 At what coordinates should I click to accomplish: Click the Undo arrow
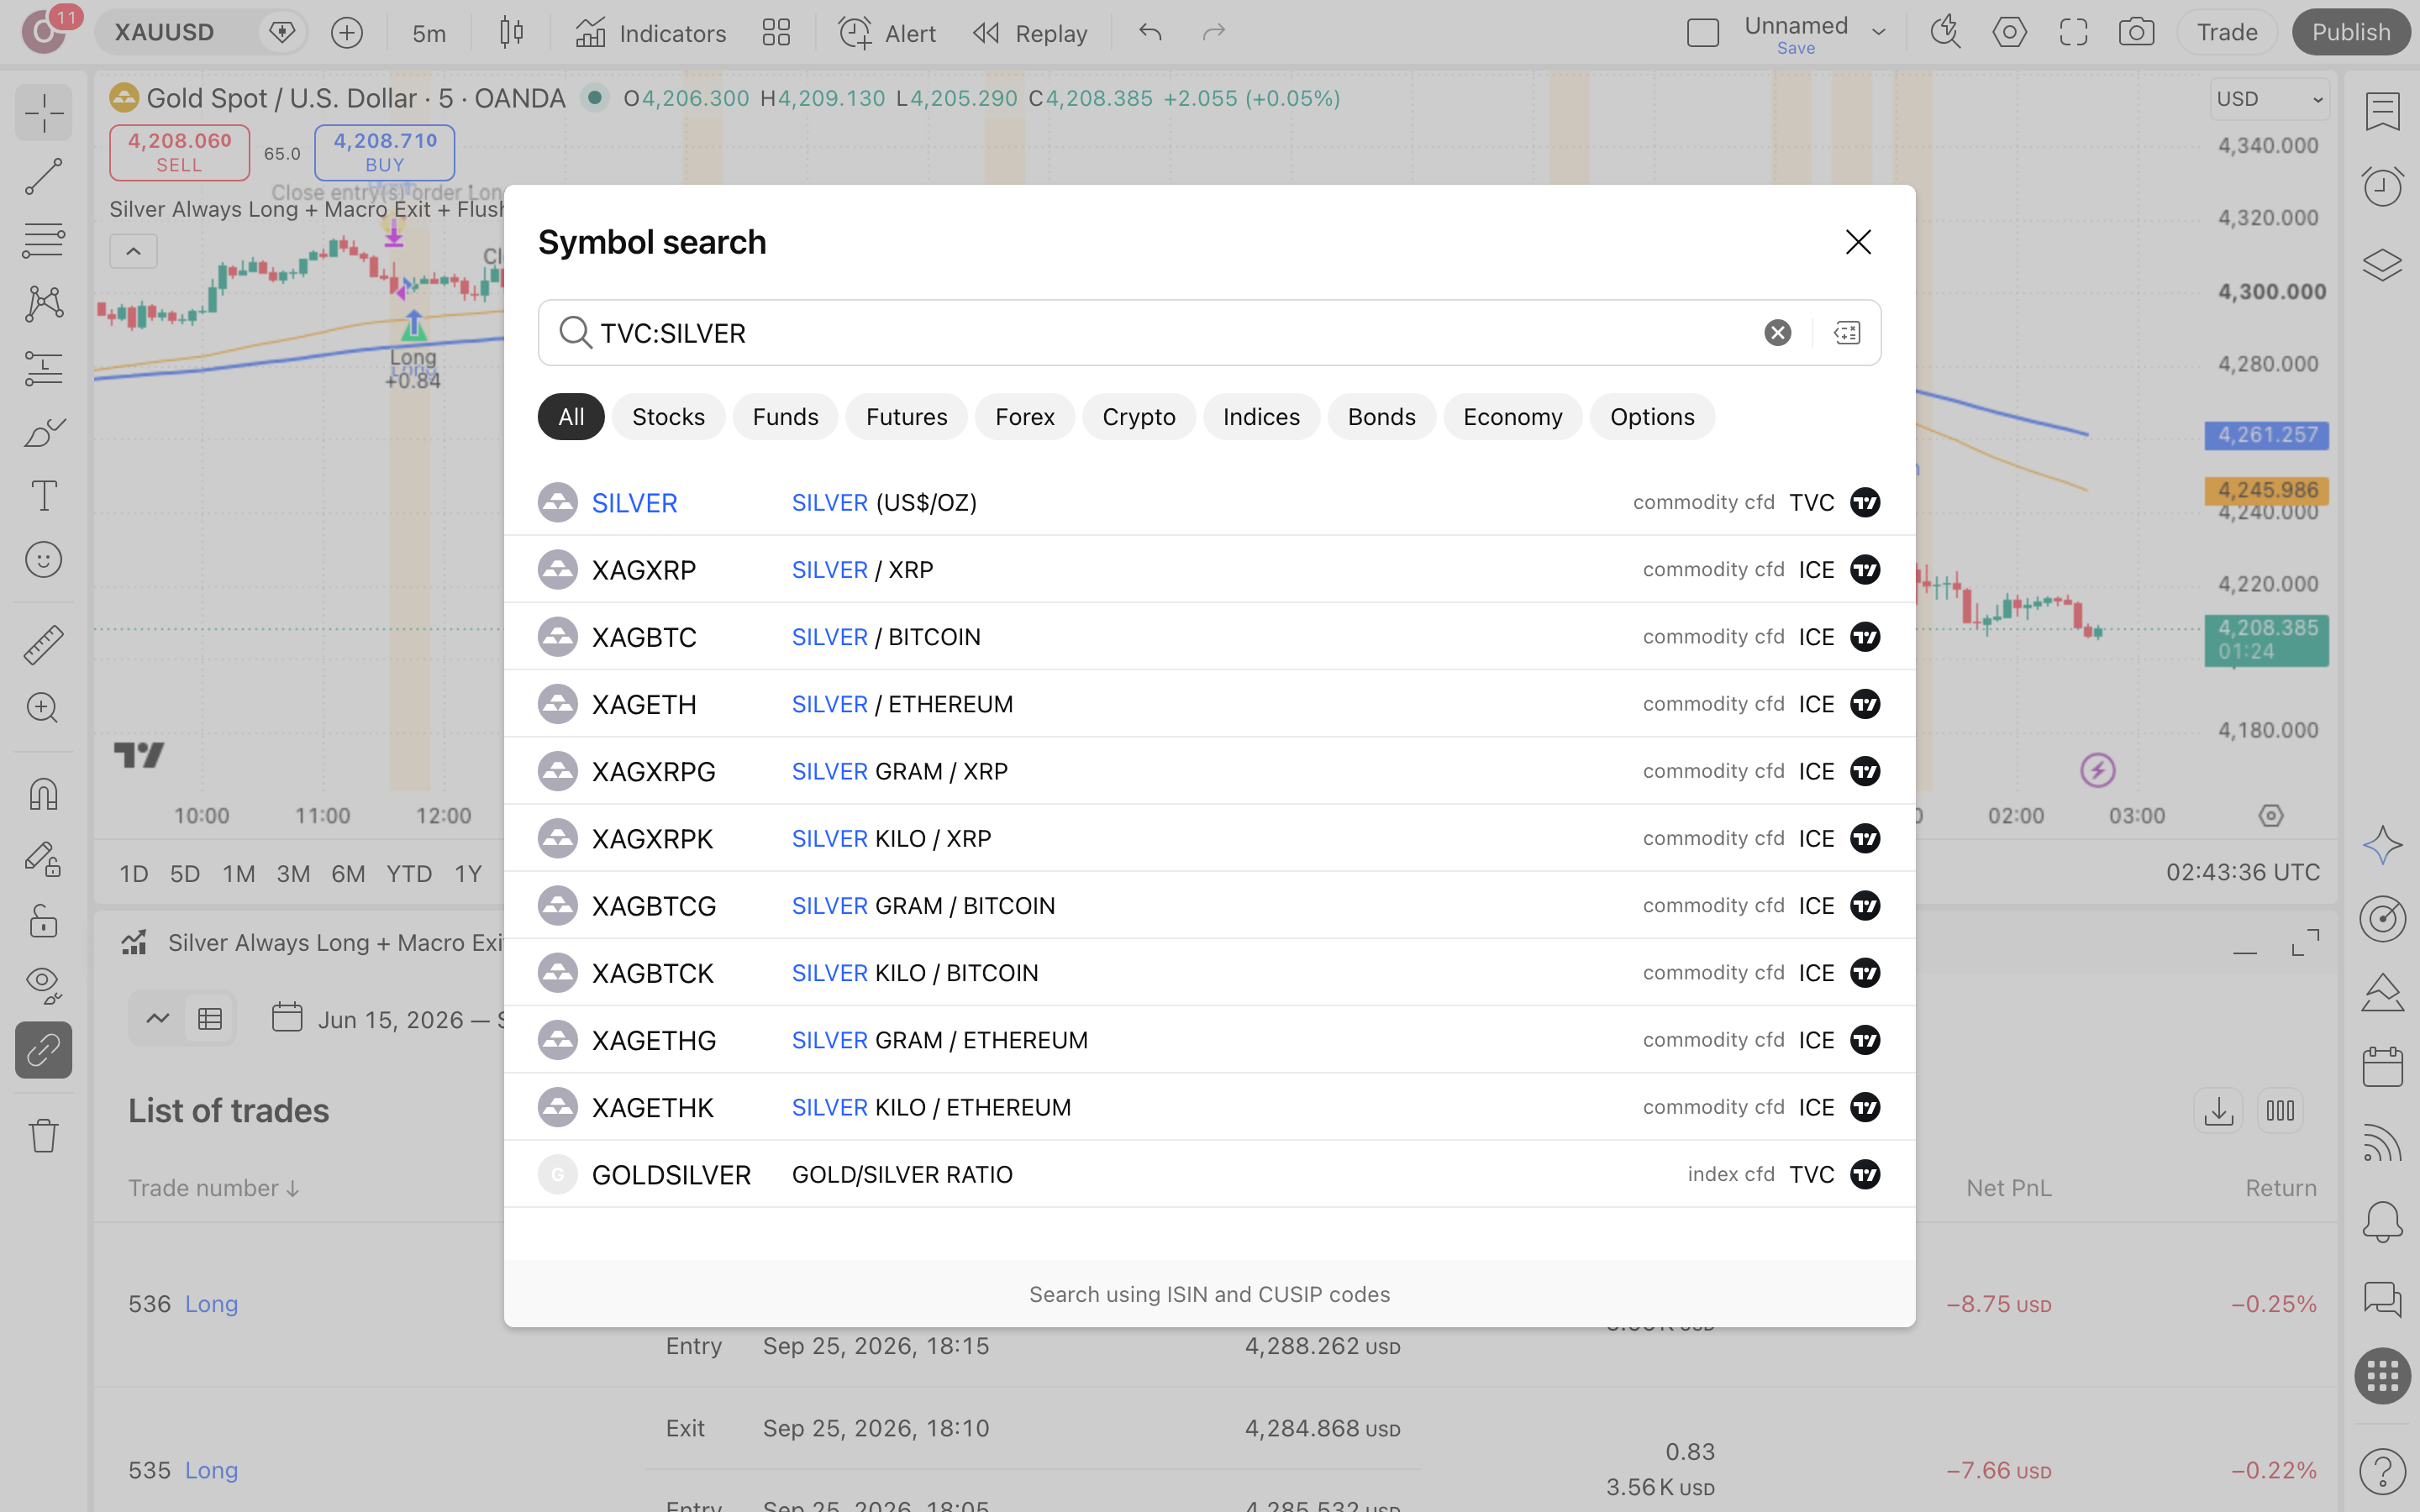coord(1150,32)
